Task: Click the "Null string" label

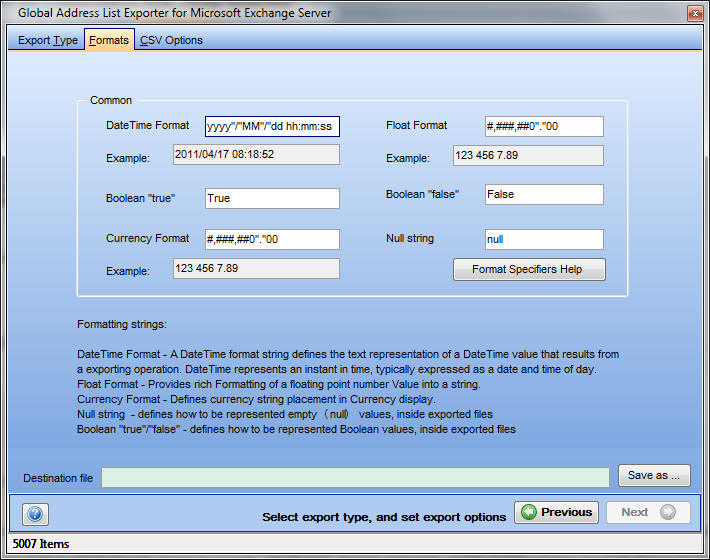Action: point(410,238)
